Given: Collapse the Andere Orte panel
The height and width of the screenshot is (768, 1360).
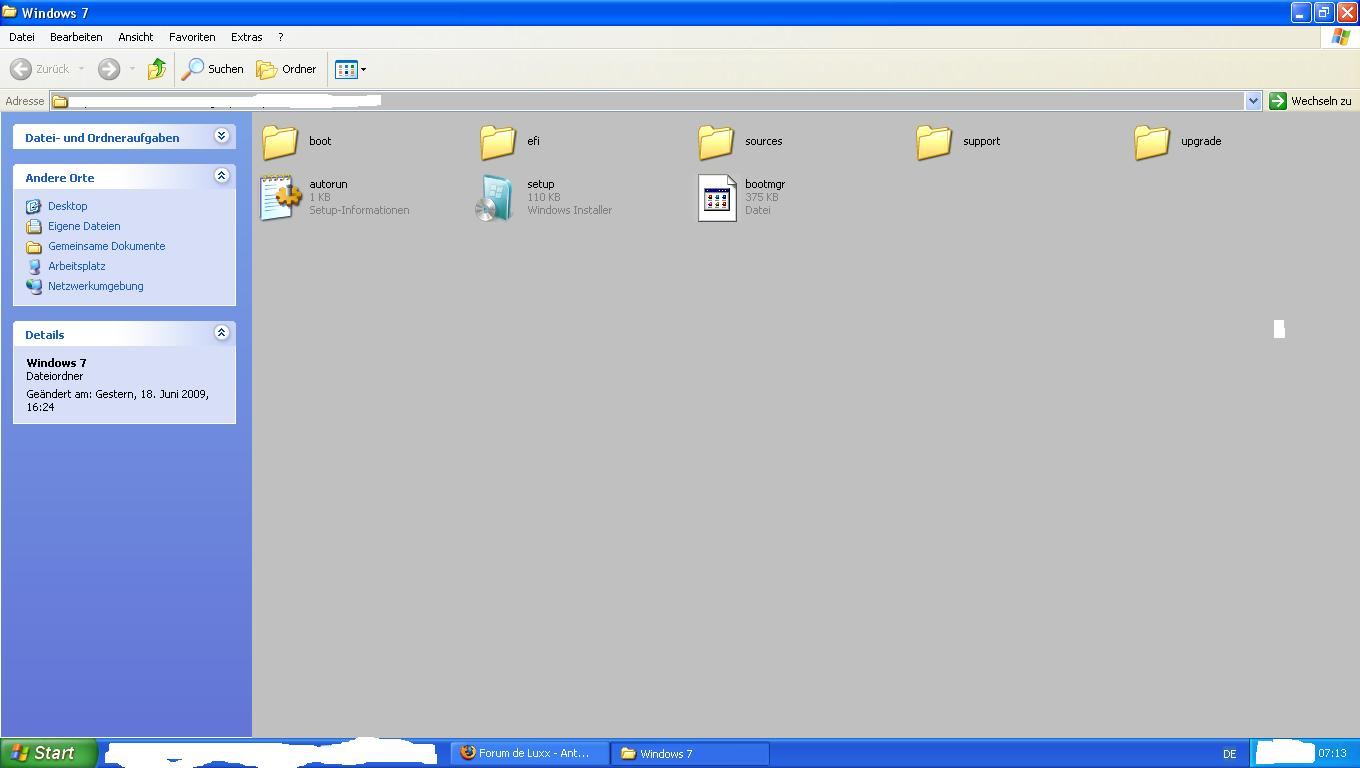Looking at the screenshot, I should (221, 176).
